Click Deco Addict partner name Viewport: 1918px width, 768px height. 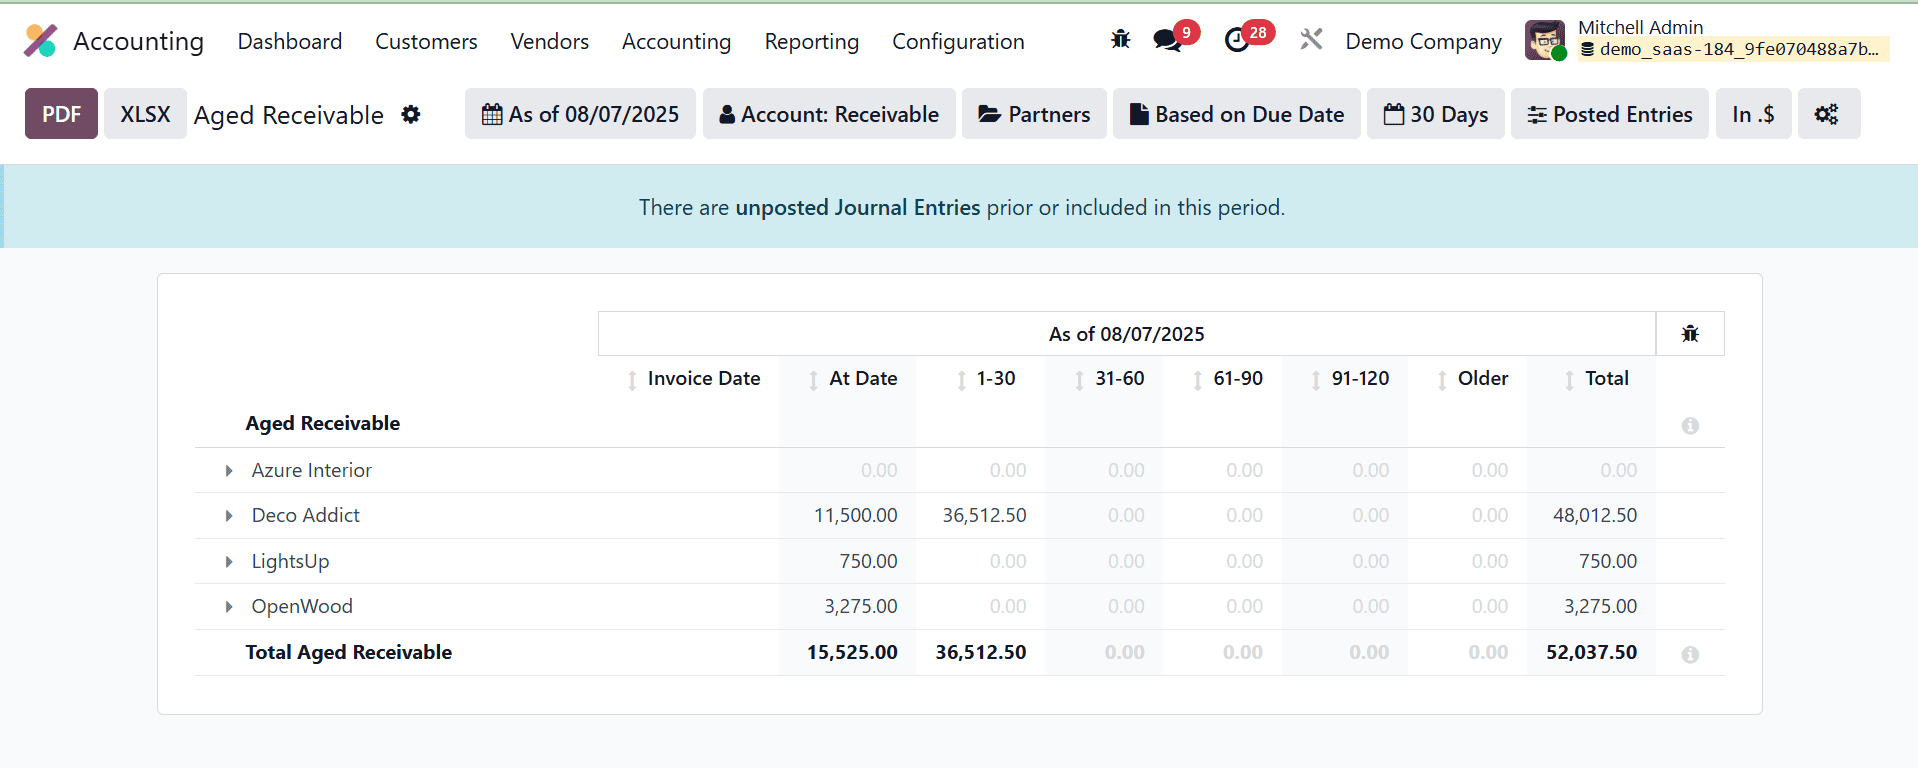pos(305,516)
